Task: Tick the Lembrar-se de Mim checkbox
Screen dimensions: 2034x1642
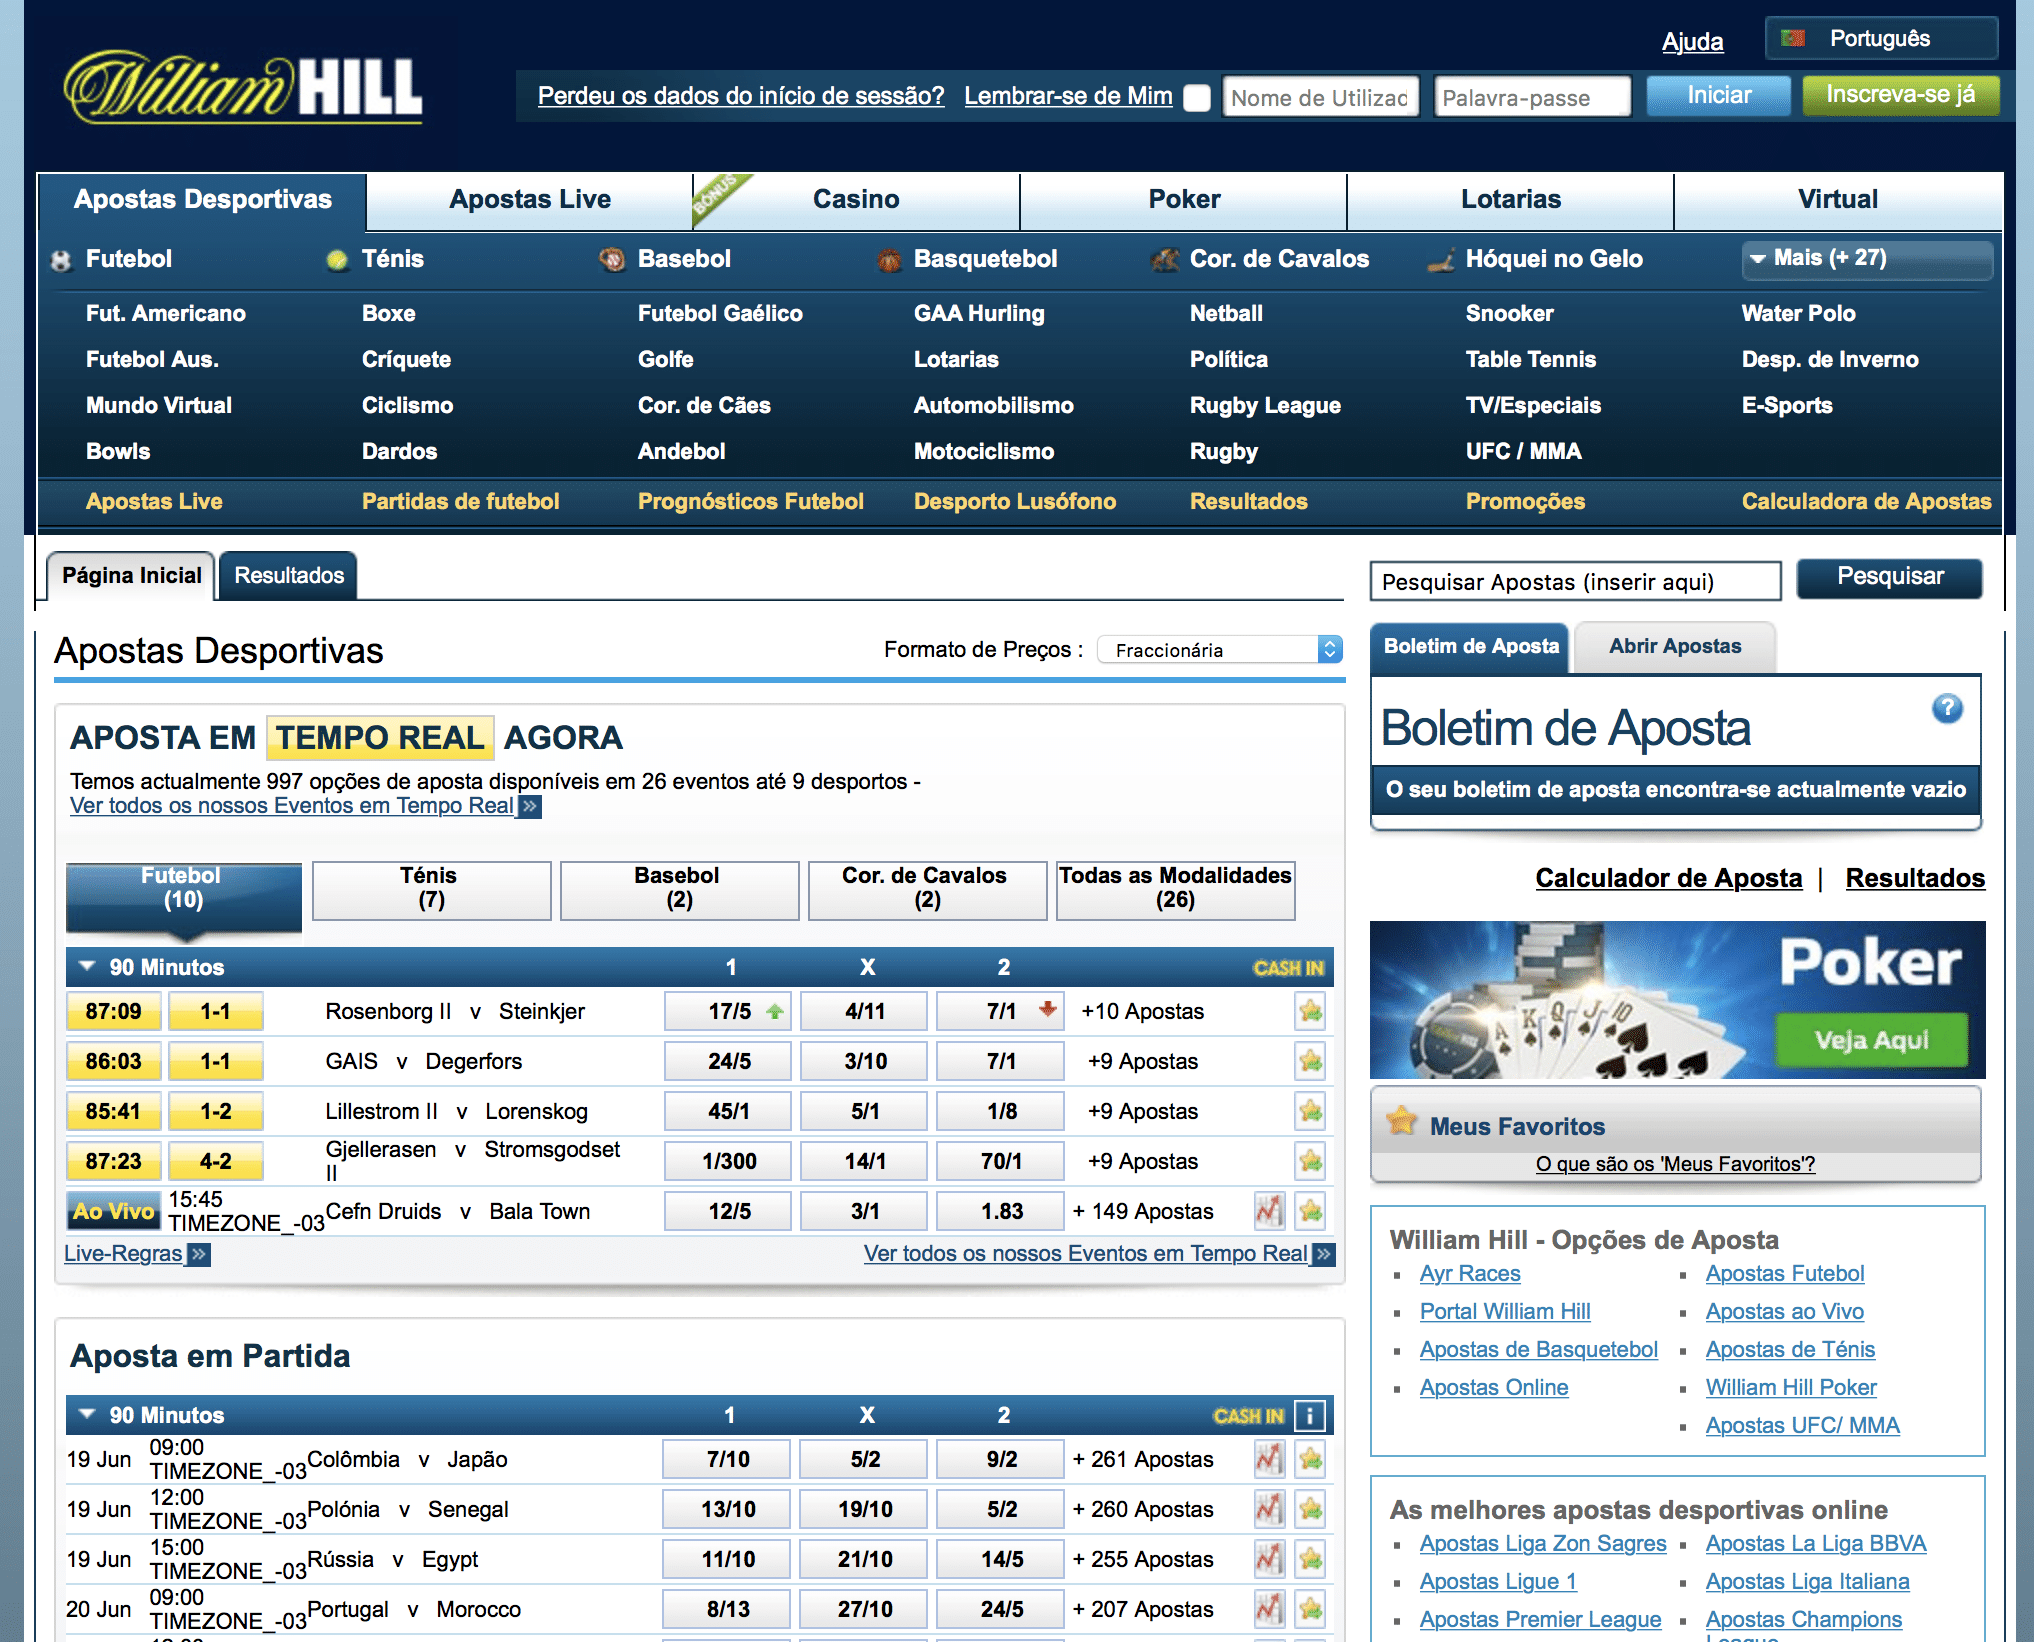Action: (x=1196, y=97)
